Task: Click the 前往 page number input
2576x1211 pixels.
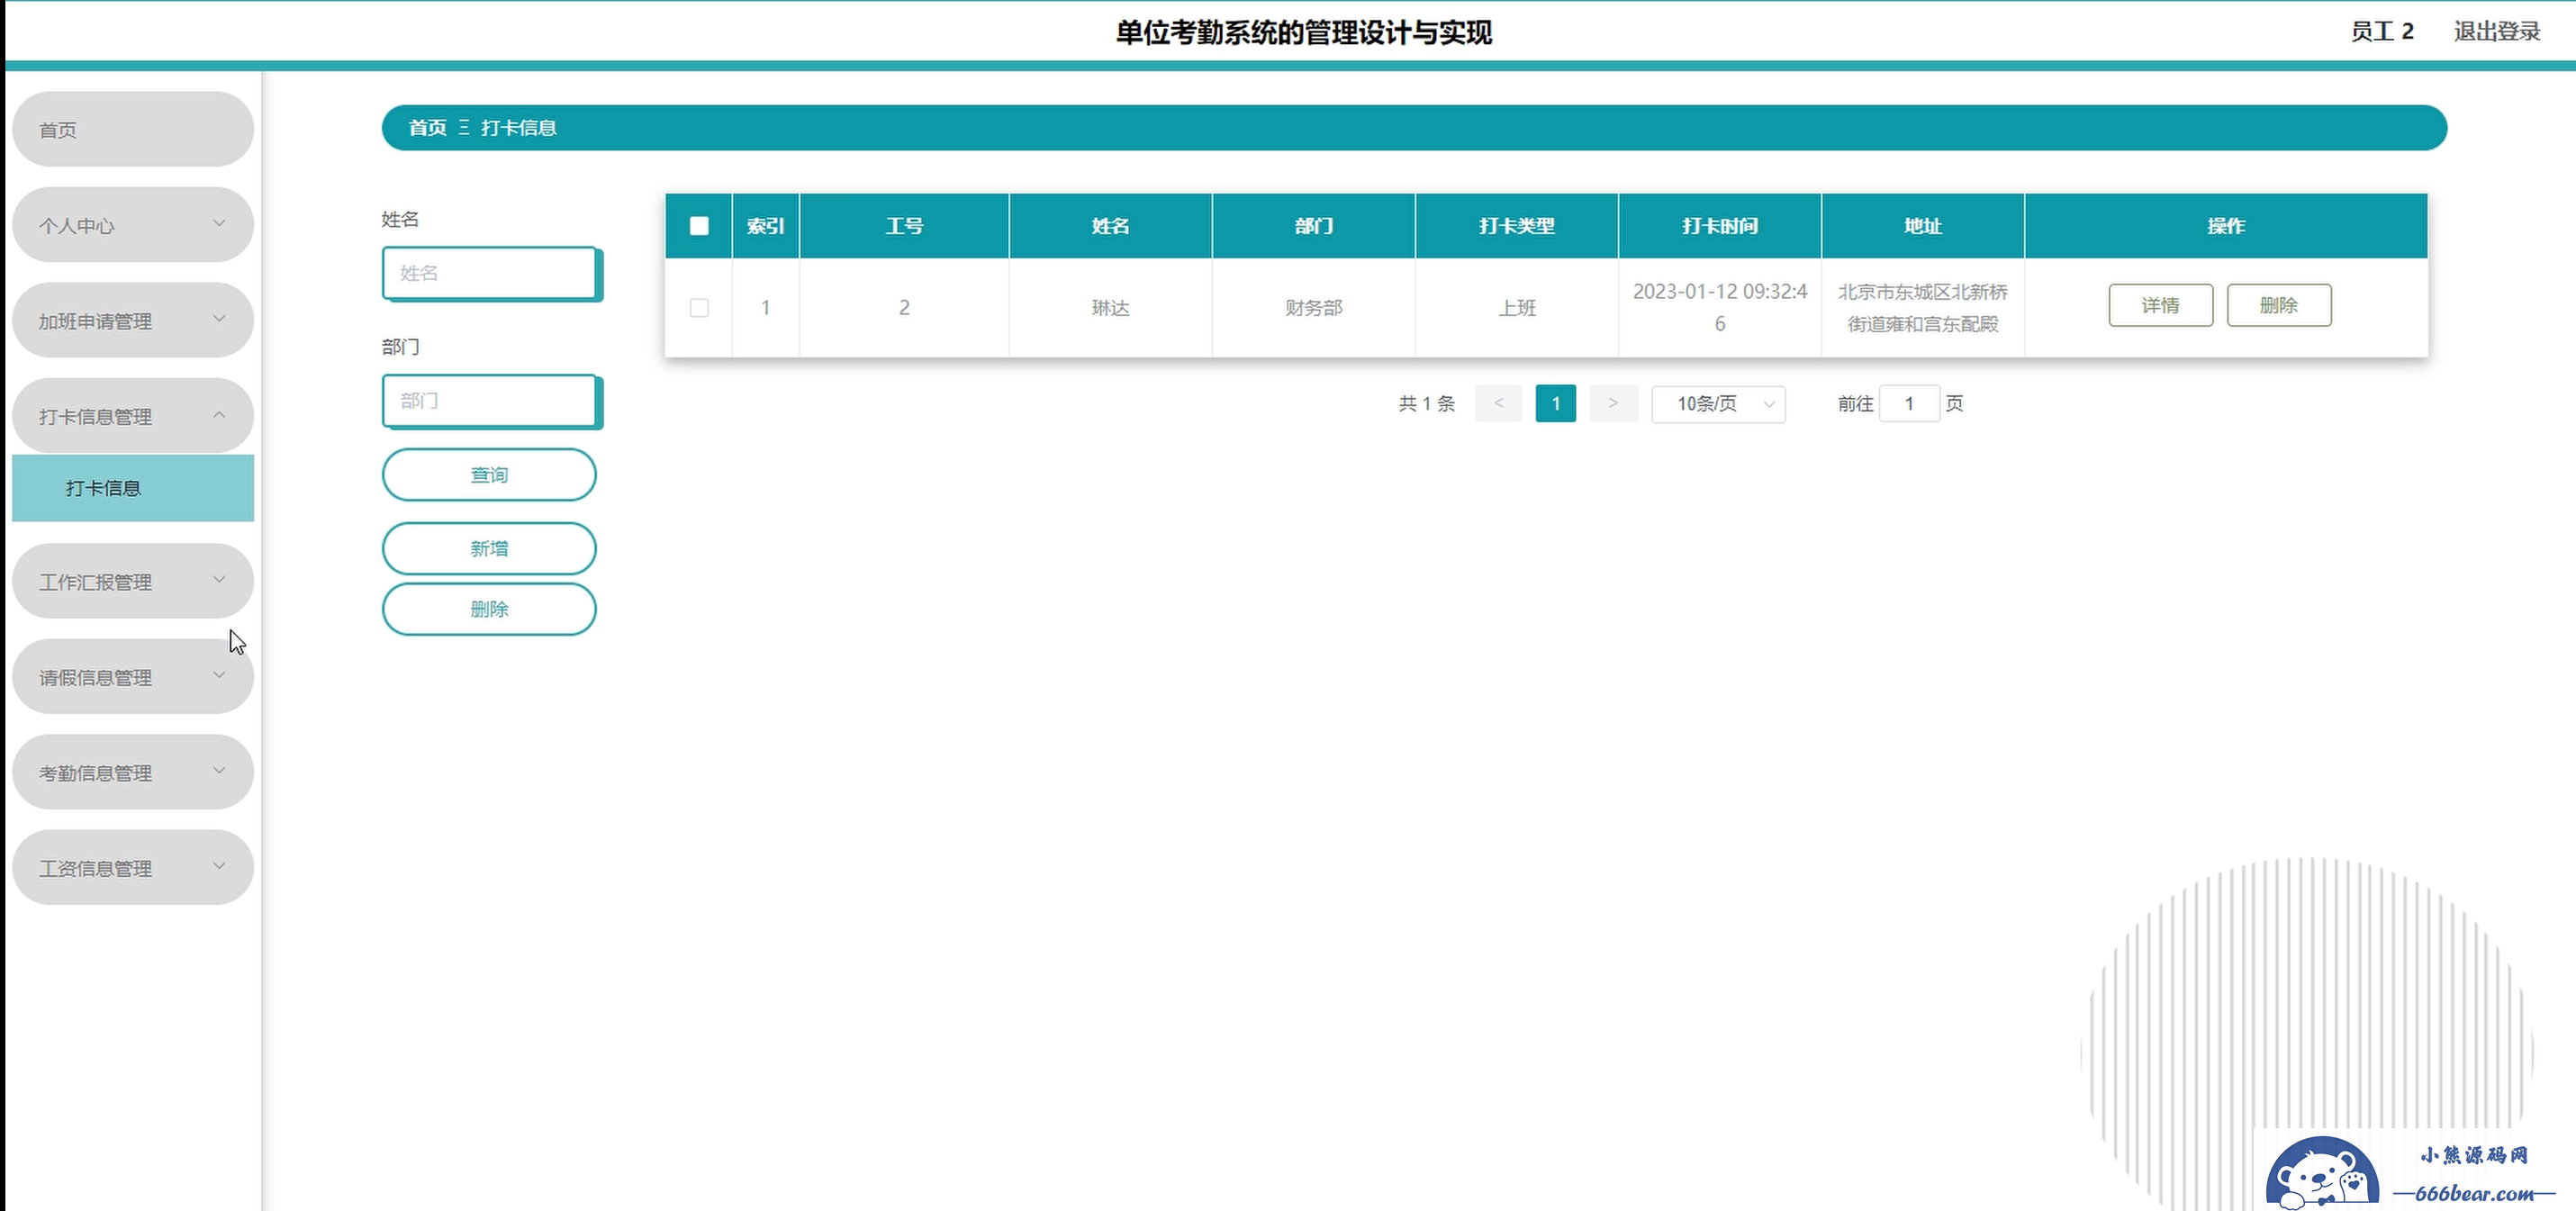Action: tap(1909, 404)
